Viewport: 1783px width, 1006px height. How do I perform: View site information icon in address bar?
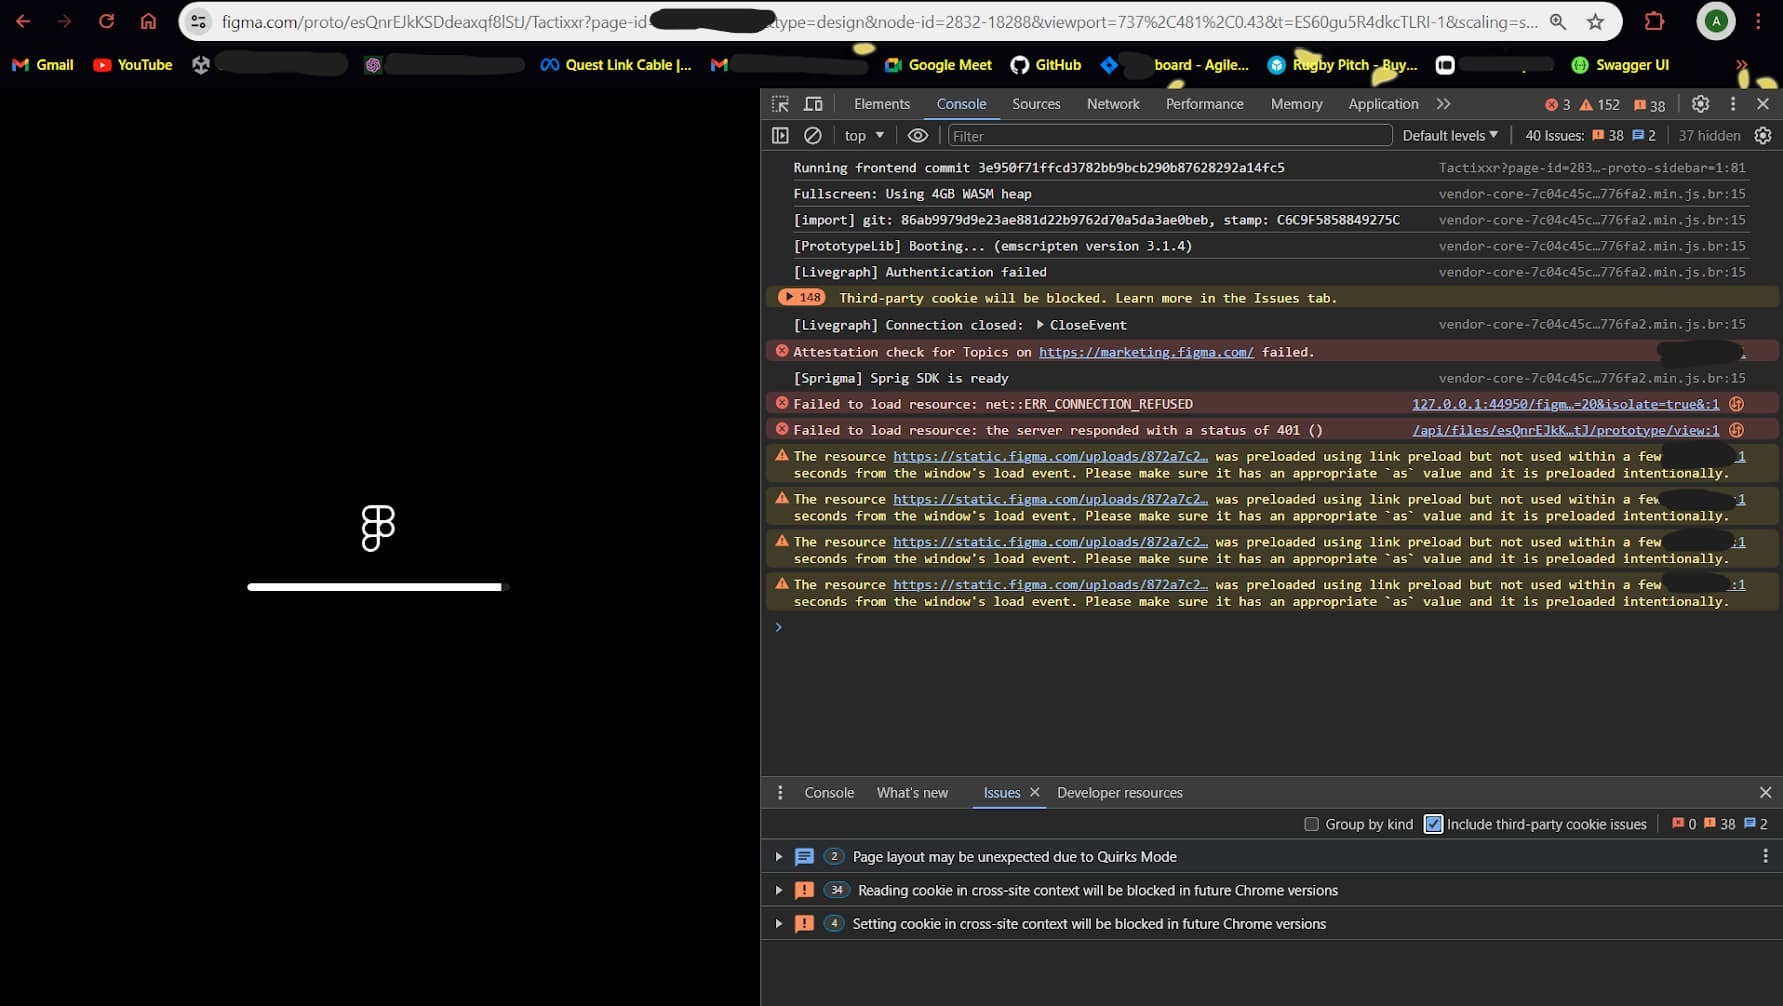pos(199,21)
